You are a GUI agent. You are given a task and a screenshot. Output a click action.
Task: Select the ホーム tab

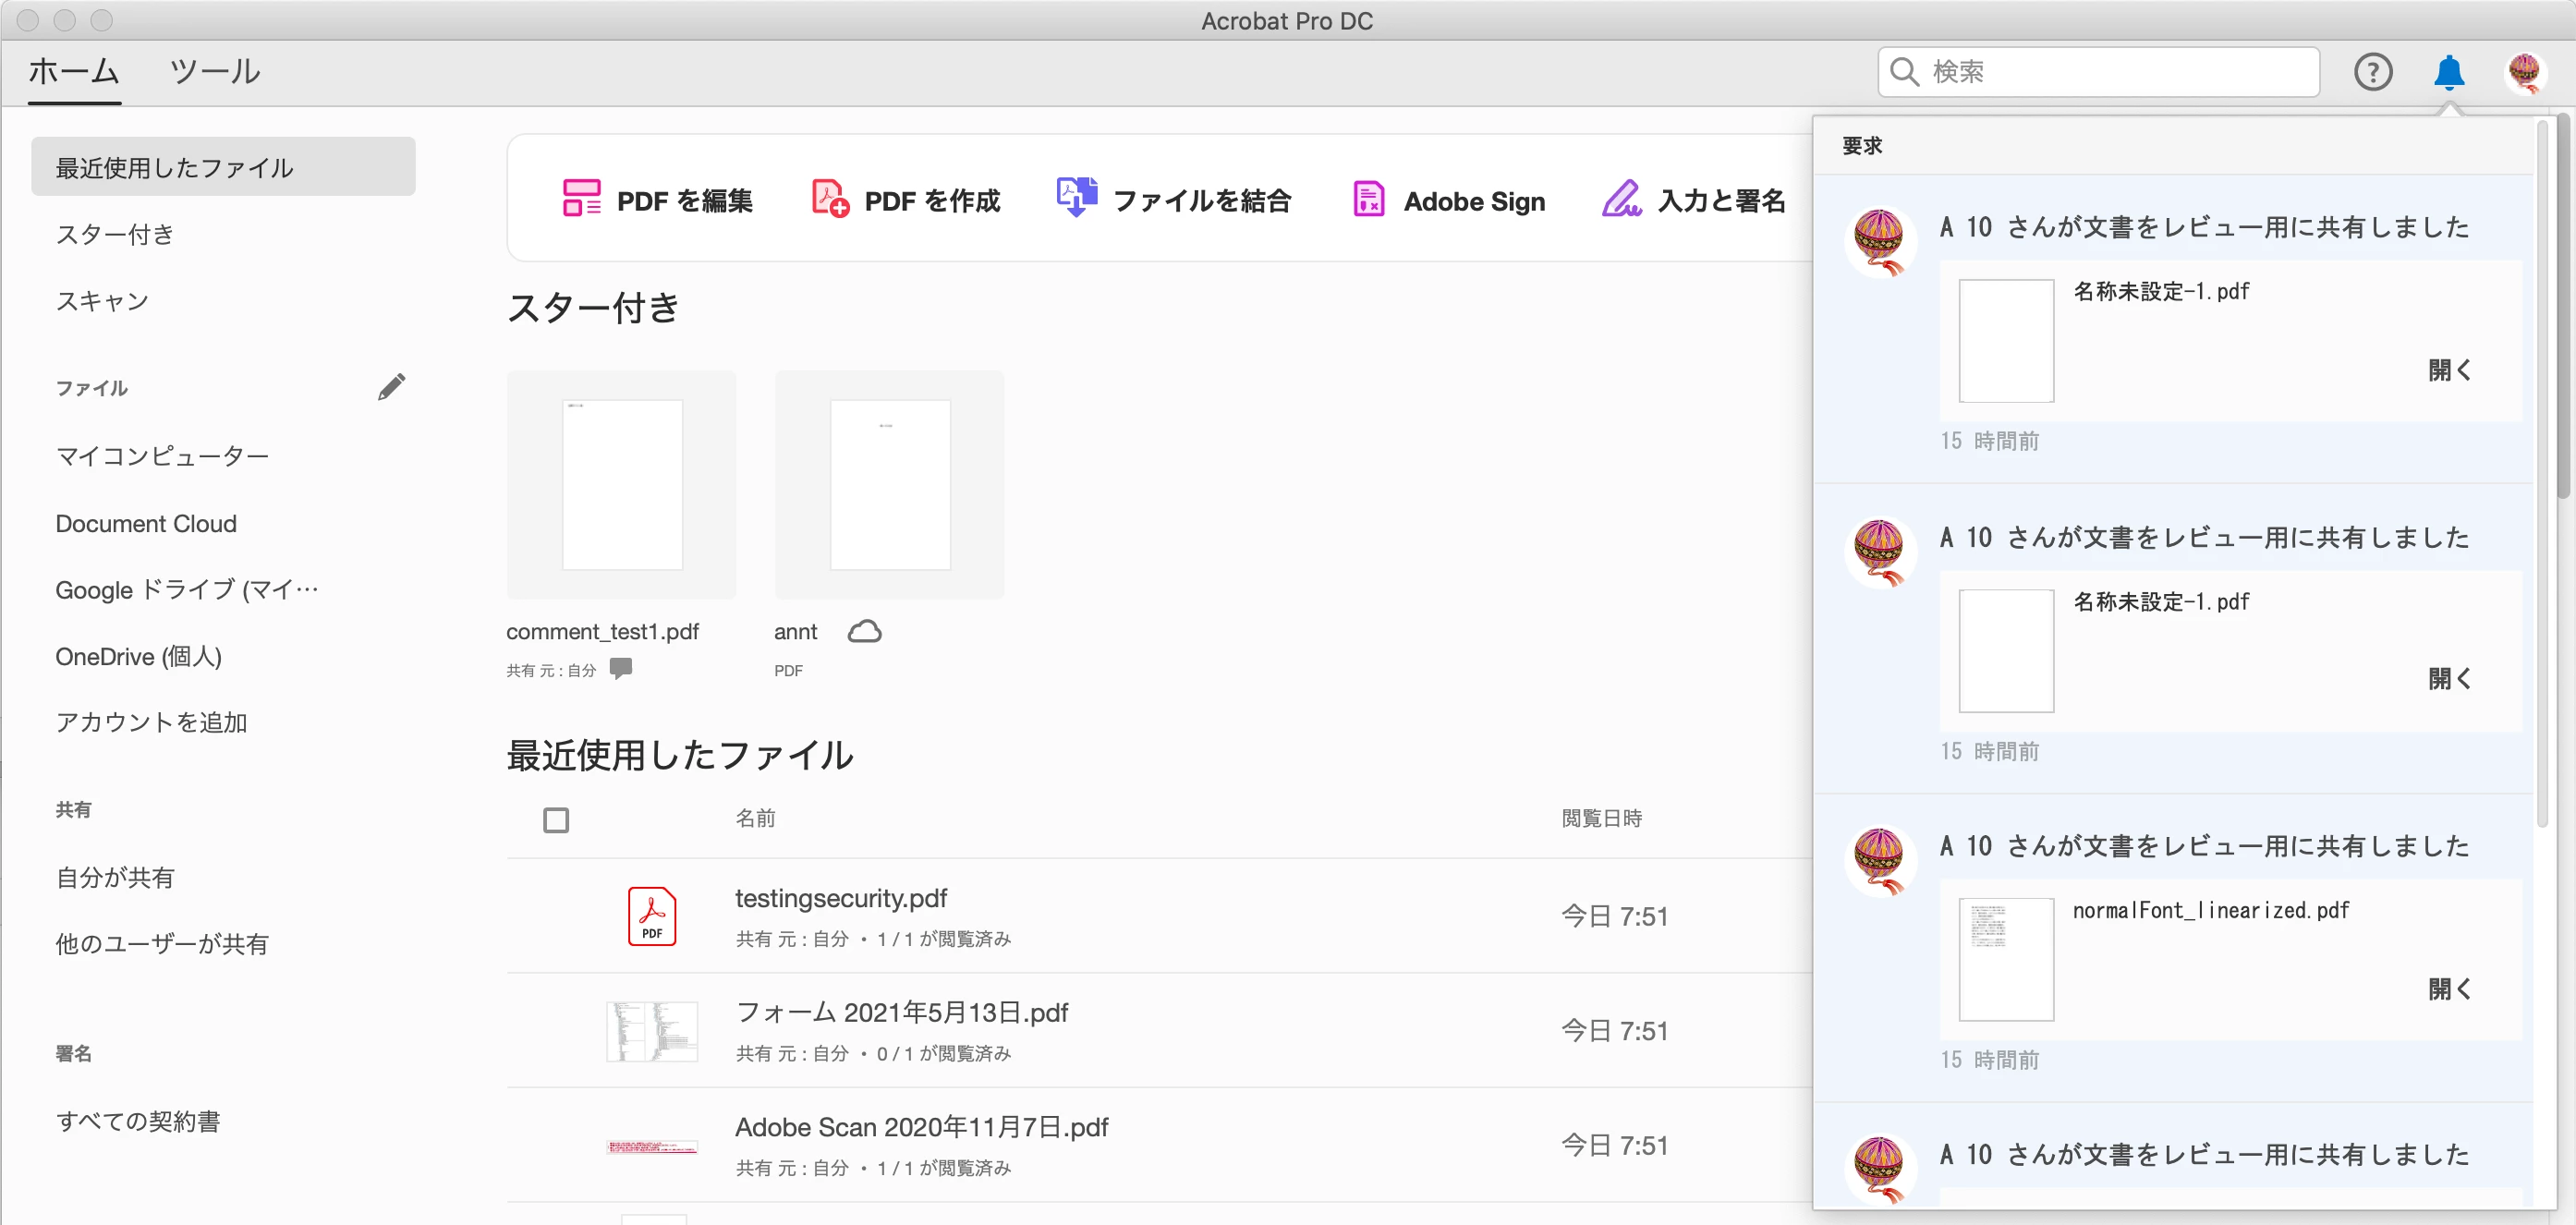74,72
